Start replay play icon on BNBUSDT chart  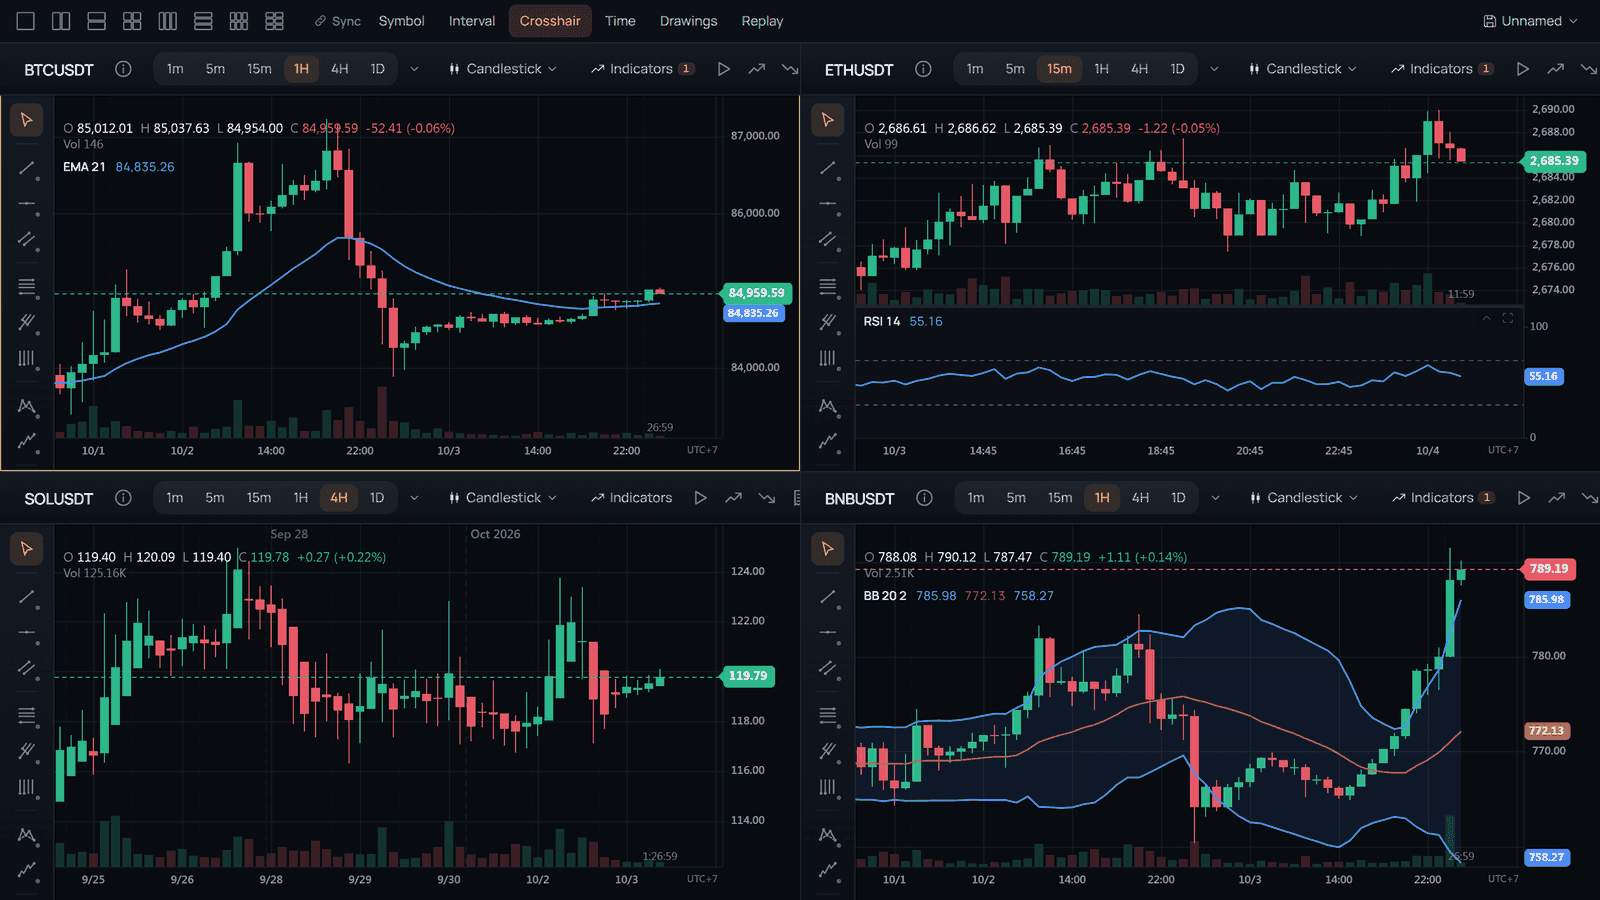1523,498
